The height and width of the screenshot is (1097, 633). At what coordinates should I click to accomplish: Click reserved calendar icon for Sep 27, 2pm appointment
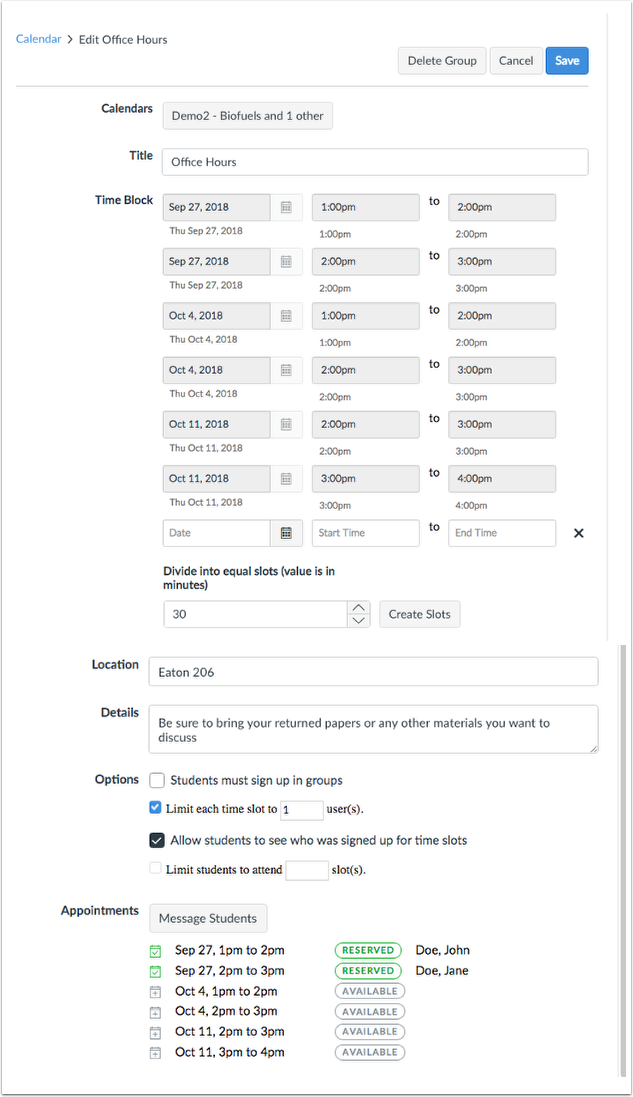(x=155, y=971)
